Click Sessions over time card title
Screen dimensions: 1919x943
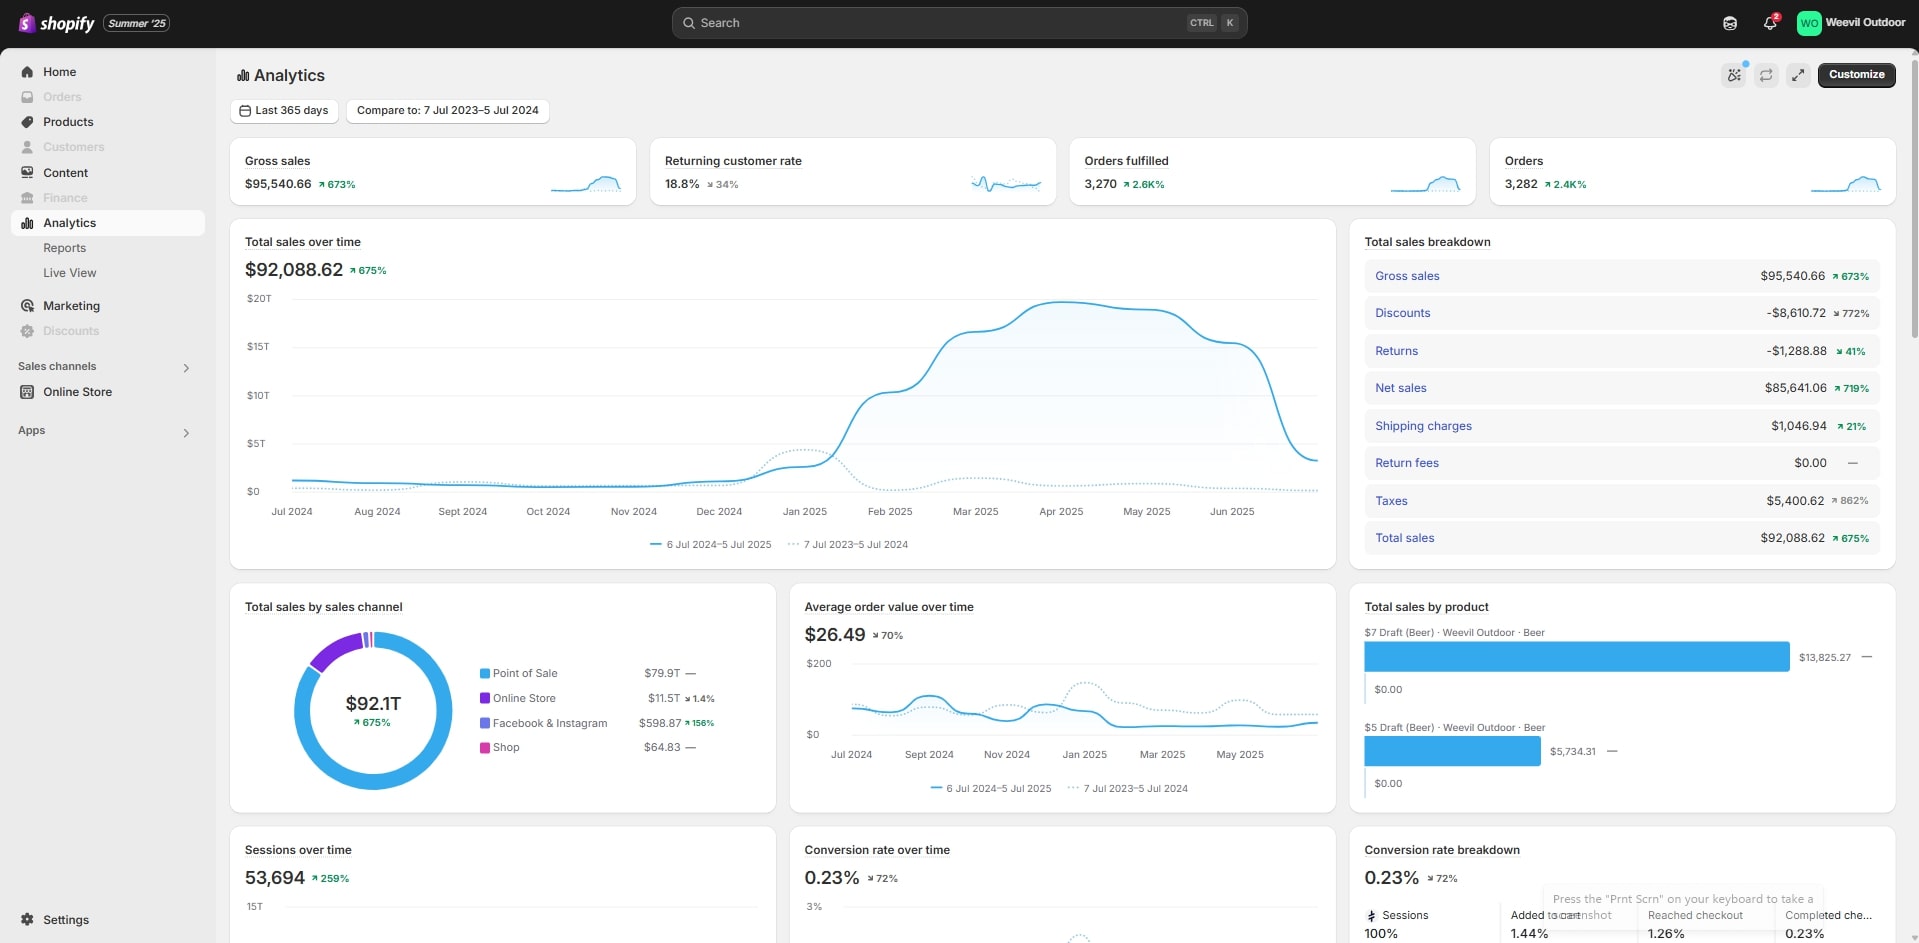pyautogui.click(x=298, y=850)
